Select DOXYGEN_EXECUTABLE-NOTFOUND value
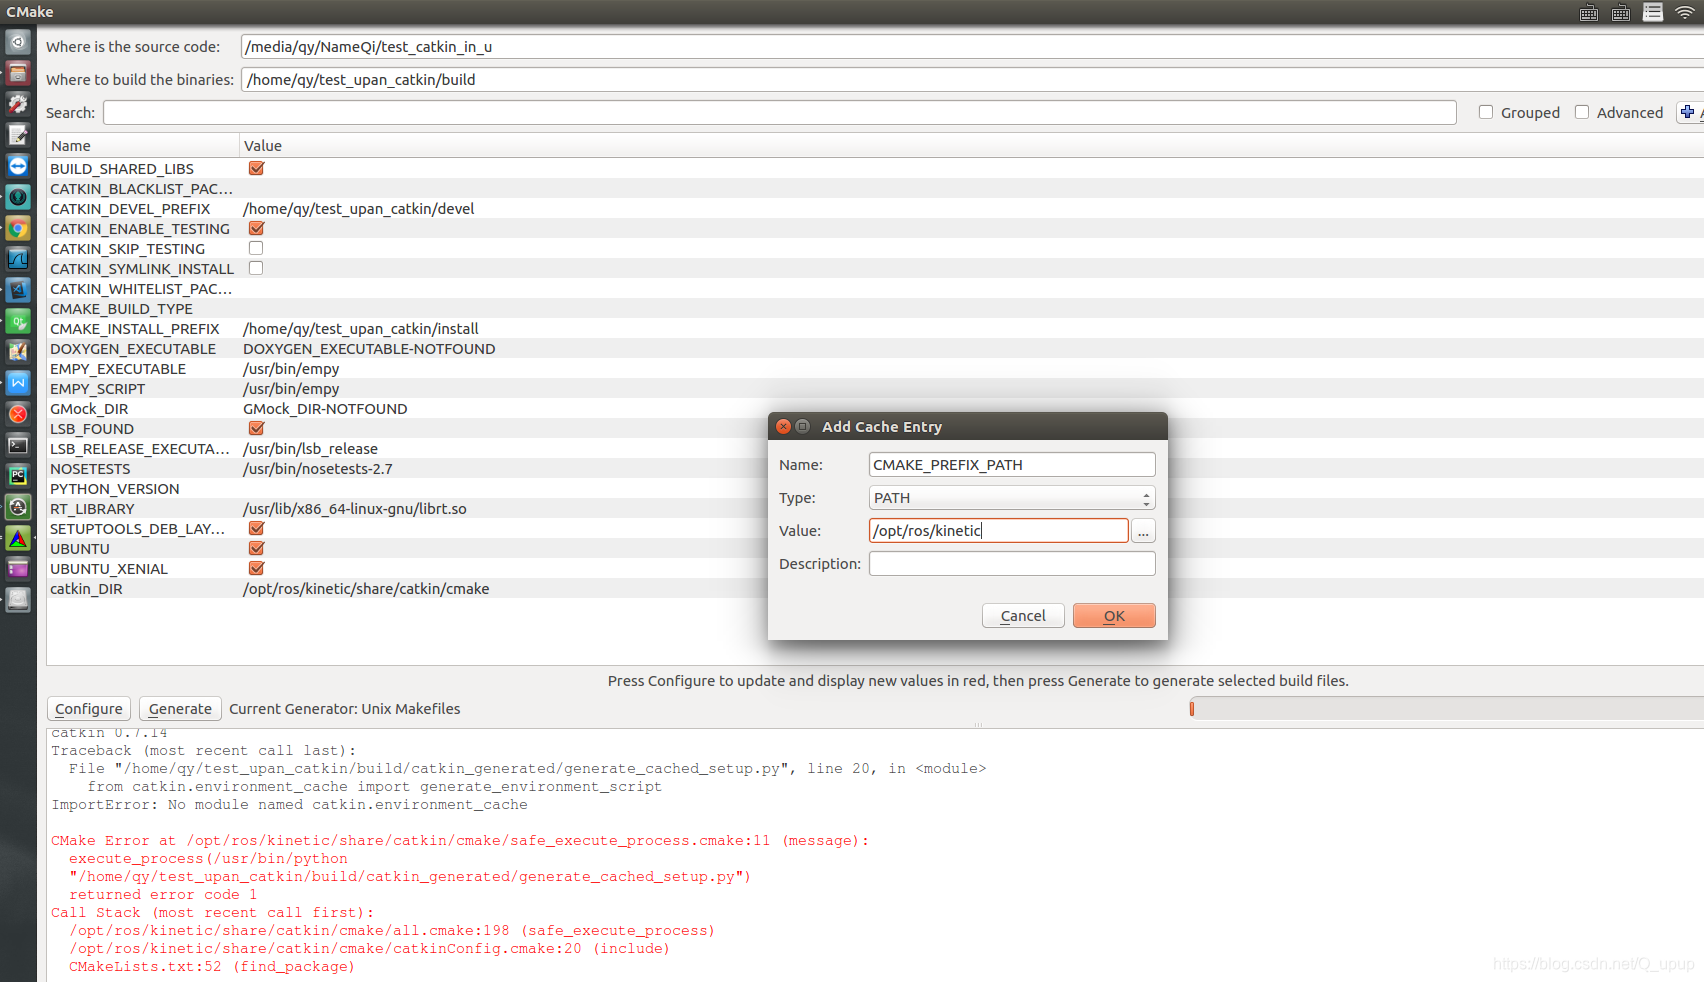 369,349
